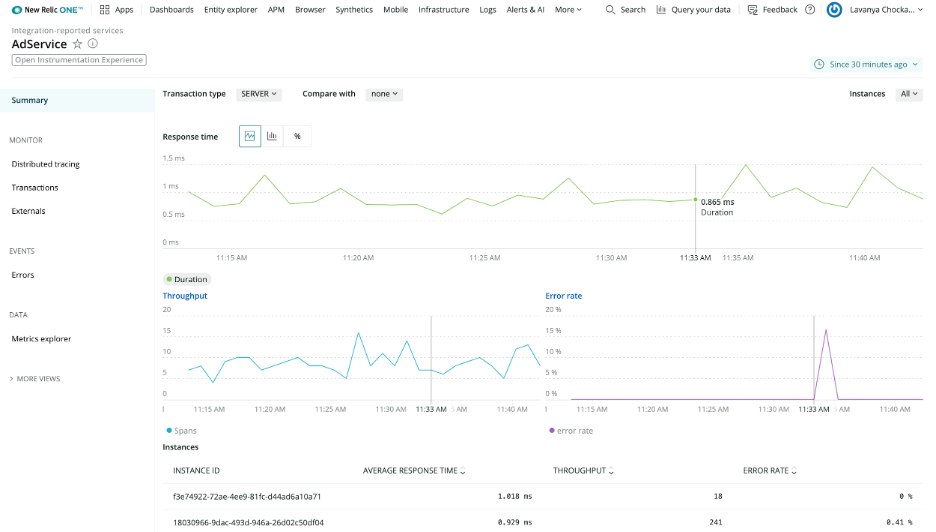Click the Search magnifier icon
The height and width of the screenshot is (532, 936).
click(x=610, y=10)
